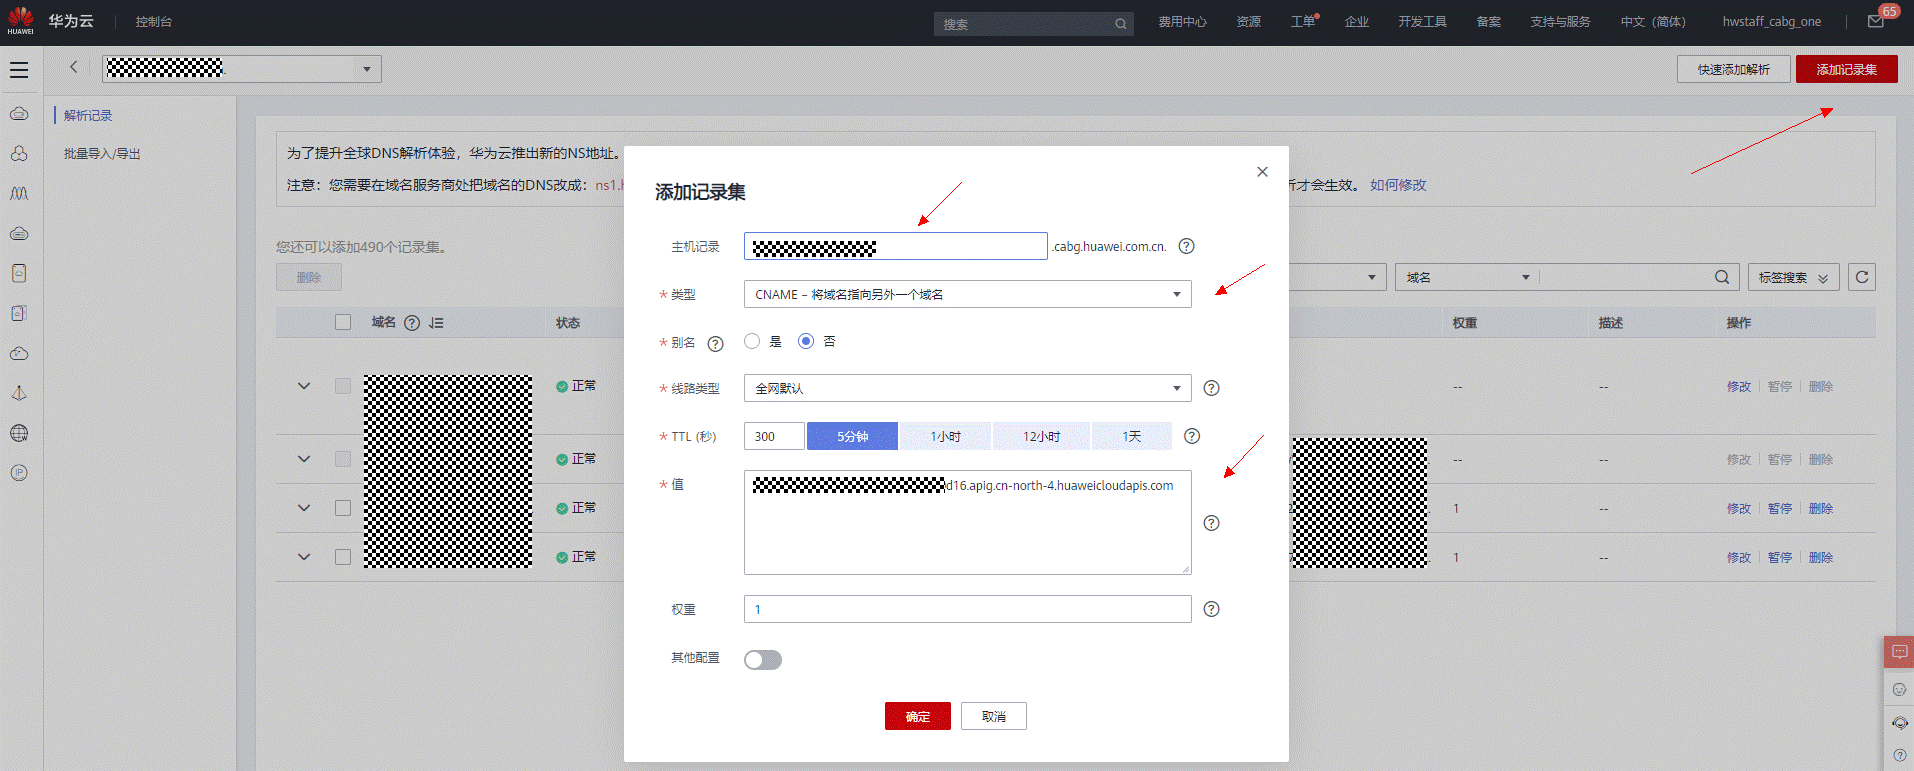The width and height of the screenshot is (1914, 771).
Task: Go back using the left arrow beside the domain selector
Action: point(73,67)
